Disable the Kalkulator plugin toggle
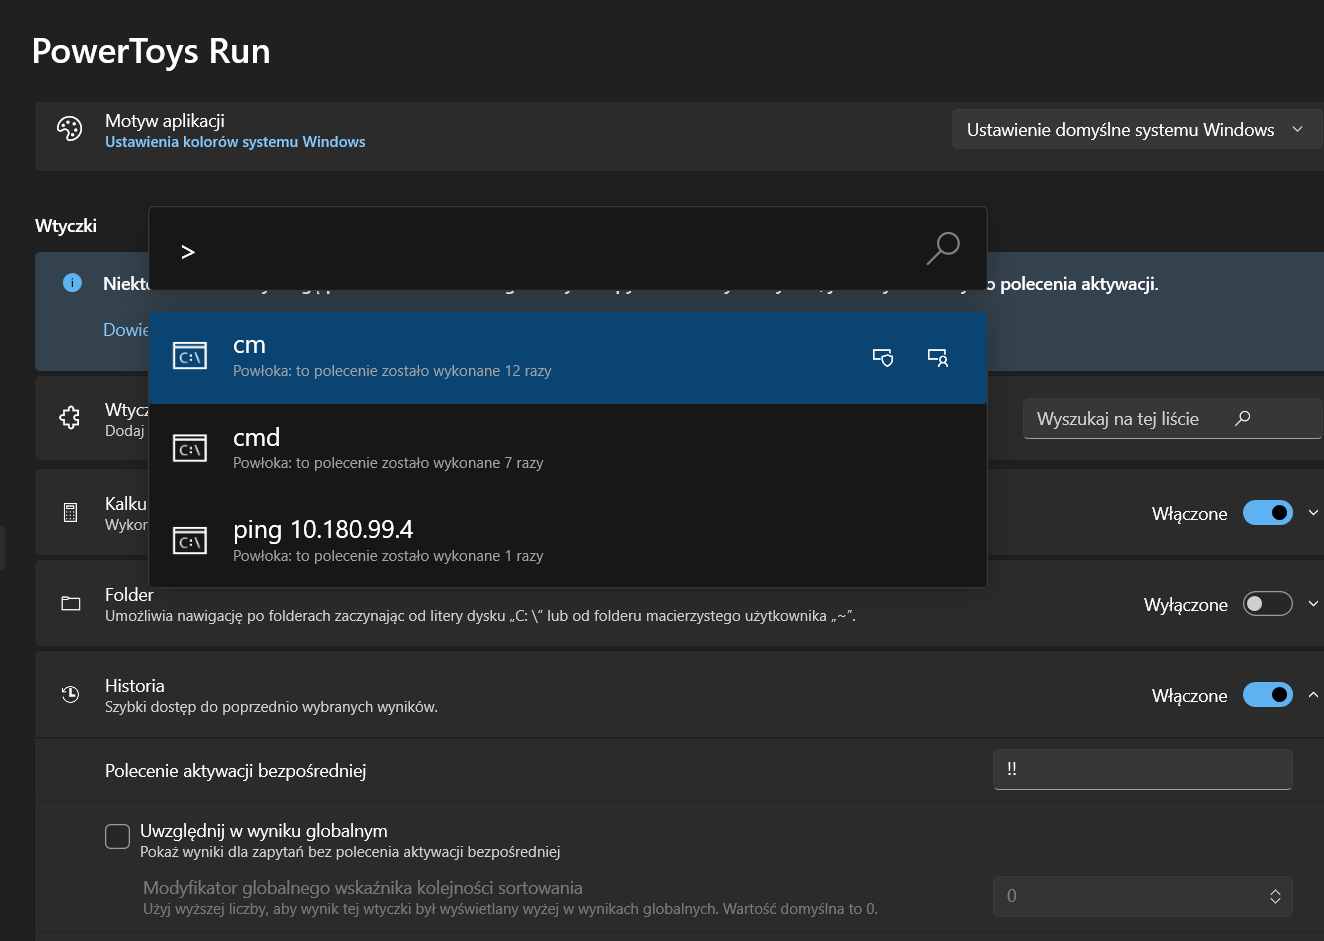The width and height of the screenshot is (1324, 941). coord(1267,512)
